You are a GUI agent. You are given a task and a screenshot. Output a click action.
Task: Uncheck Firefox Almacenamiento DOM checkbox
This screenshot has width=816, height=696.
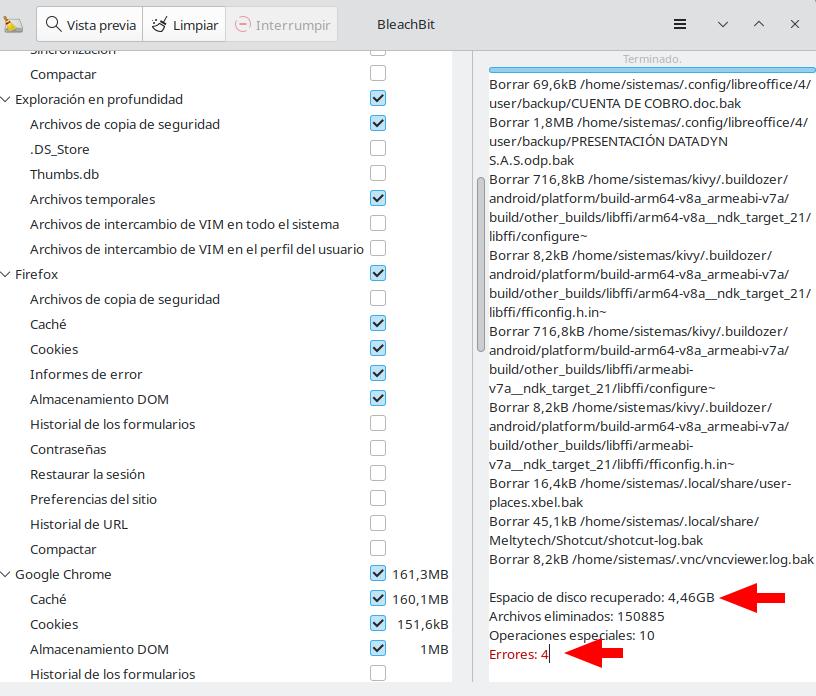[x=378, y=398]
